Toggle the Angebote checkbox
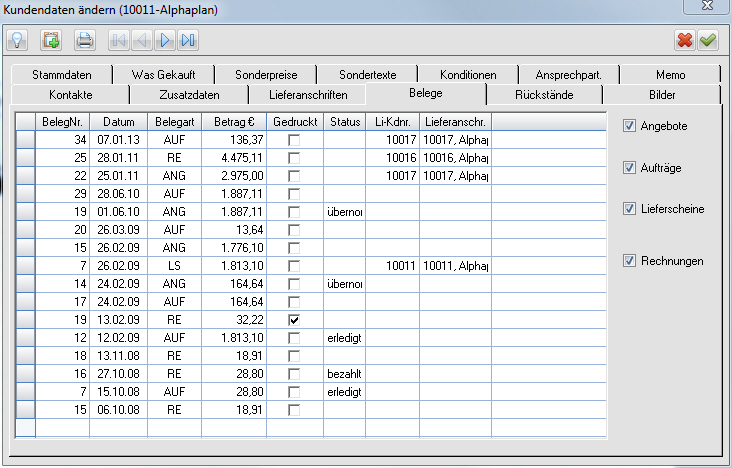 (629, 126)
